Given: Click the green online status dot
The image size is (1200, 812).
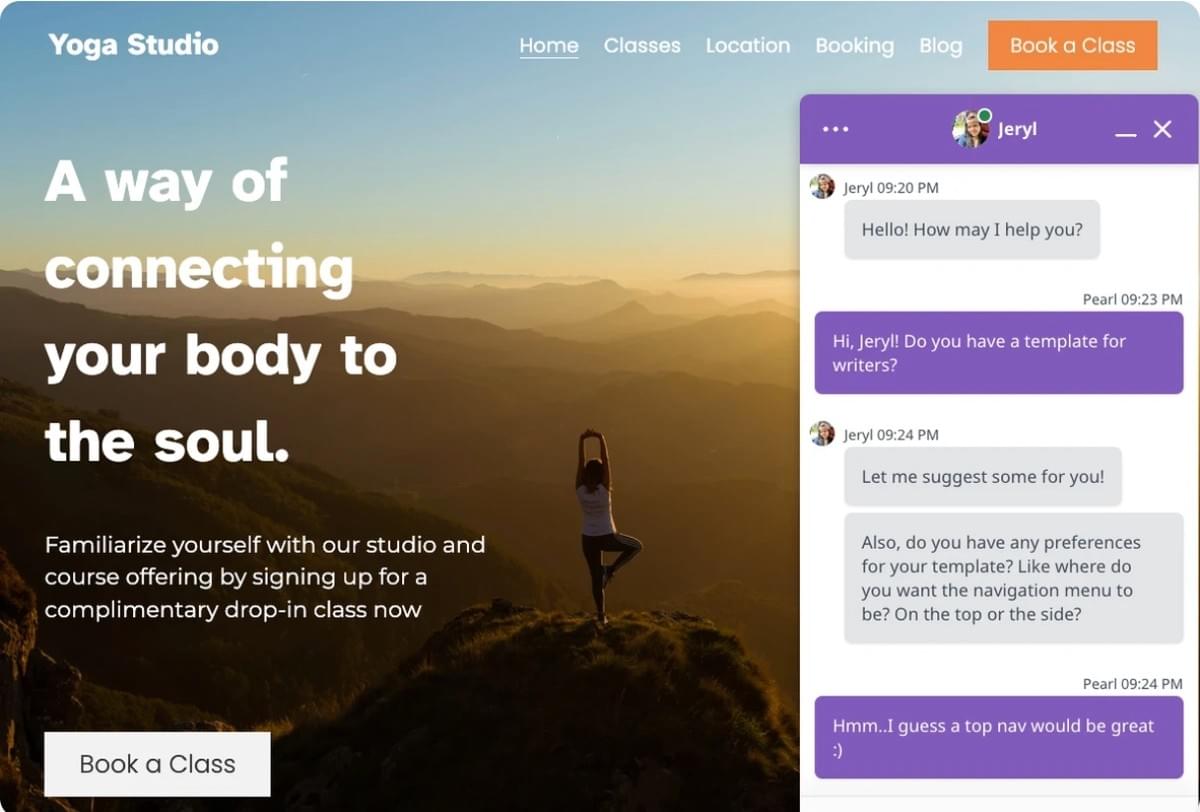Looking at the screenshot, I should point(984,116).
